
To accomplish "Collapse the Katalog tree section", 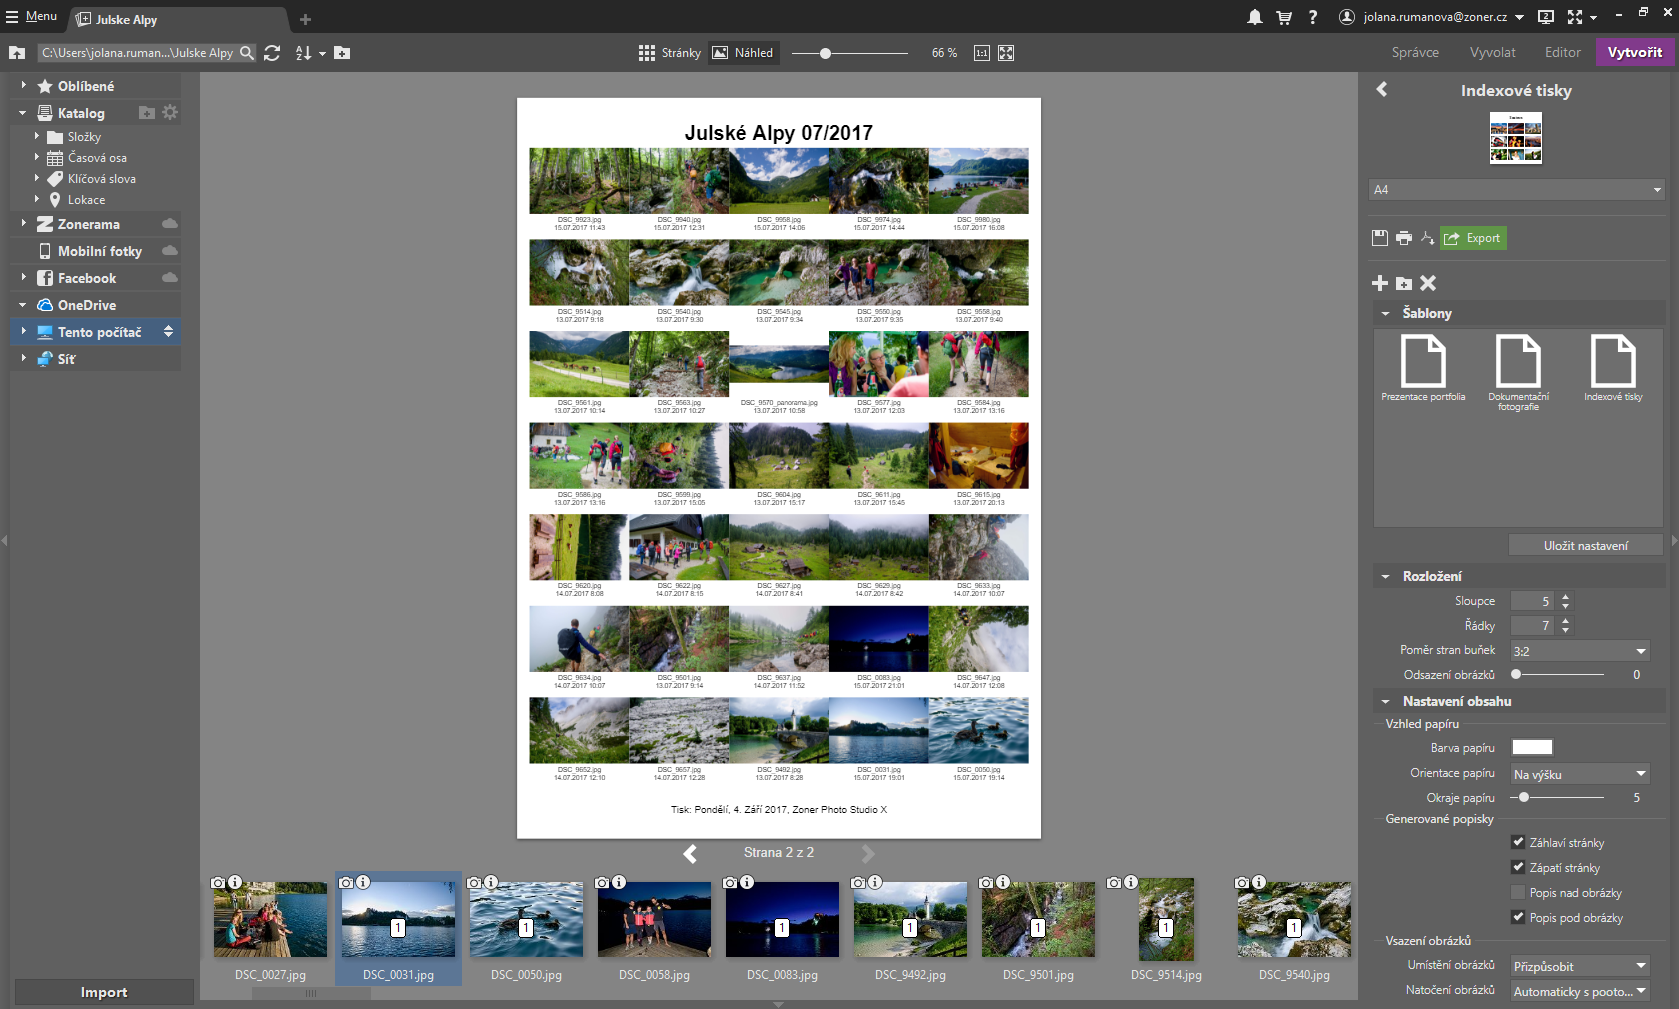I will tap(23, 113).
